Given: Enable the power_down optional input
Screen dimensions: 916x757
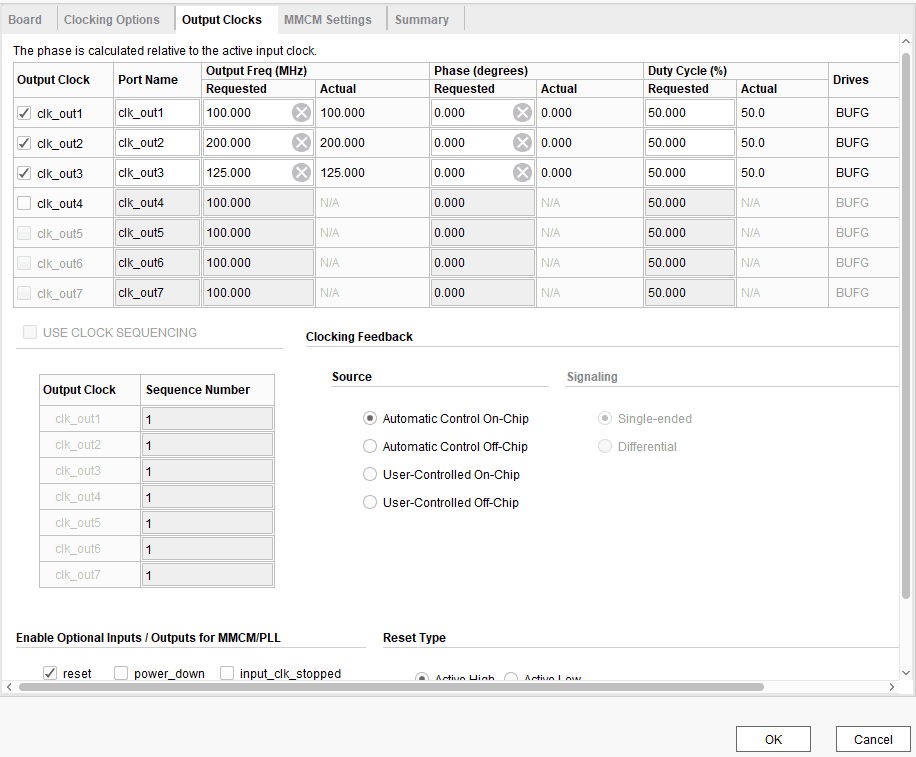Looking at the screenshot, I should pos(122,673).
